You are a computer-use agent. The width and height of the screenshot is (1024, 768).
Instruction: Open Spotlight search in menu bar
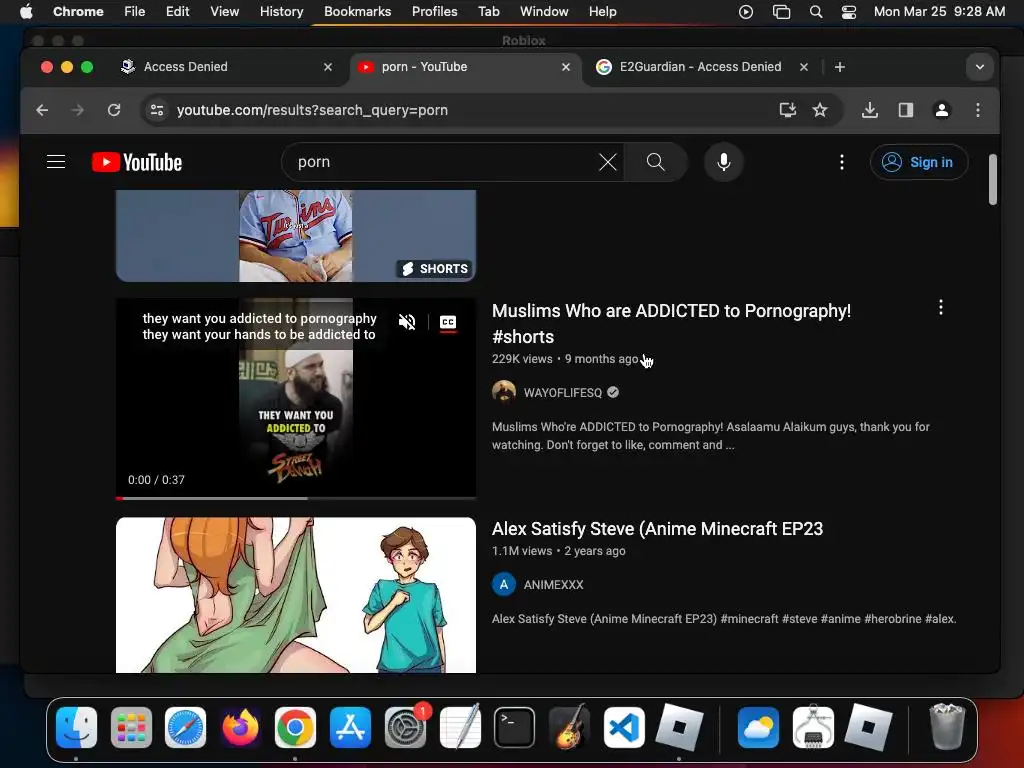coord(816,12)
